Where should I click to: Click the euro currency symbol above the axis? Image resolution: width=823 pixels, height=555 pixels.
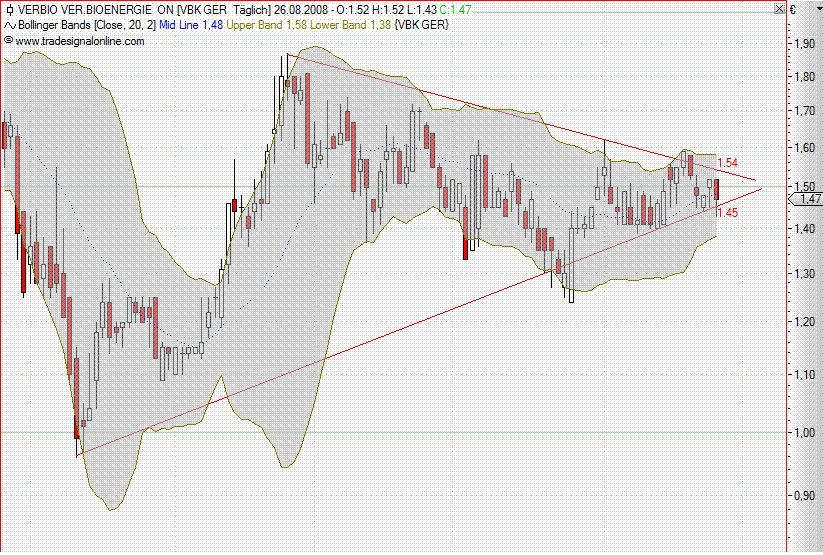(x=793, y=9)
